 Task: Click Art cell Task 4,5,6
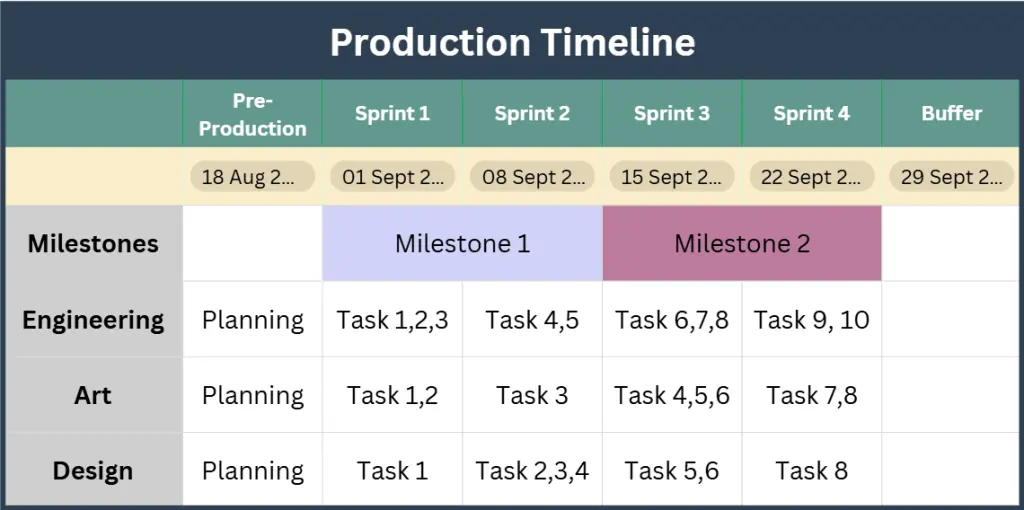671,395
